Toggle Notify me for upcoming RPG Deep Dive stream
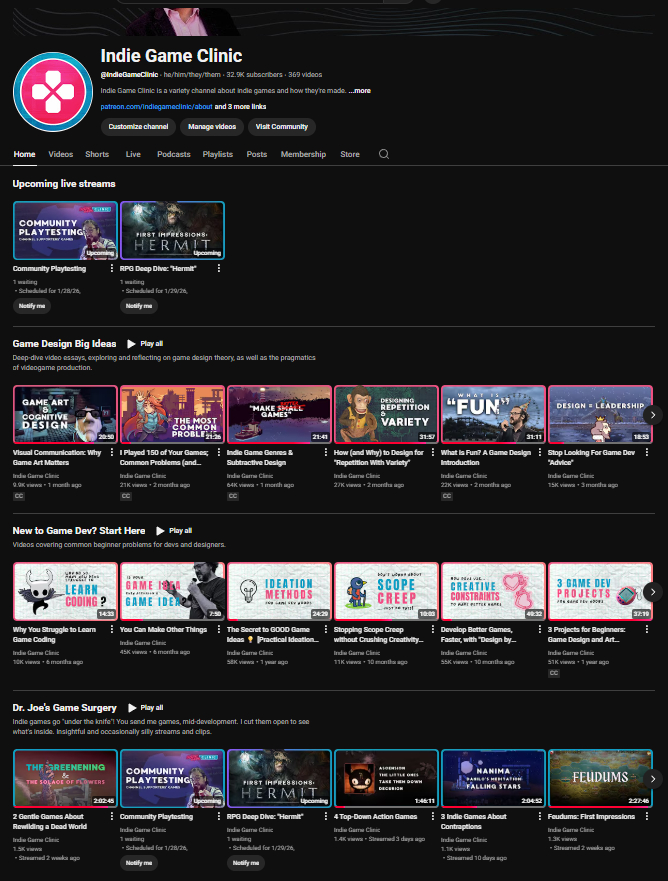Screen dimensions: 668x881 pos(139,306)
